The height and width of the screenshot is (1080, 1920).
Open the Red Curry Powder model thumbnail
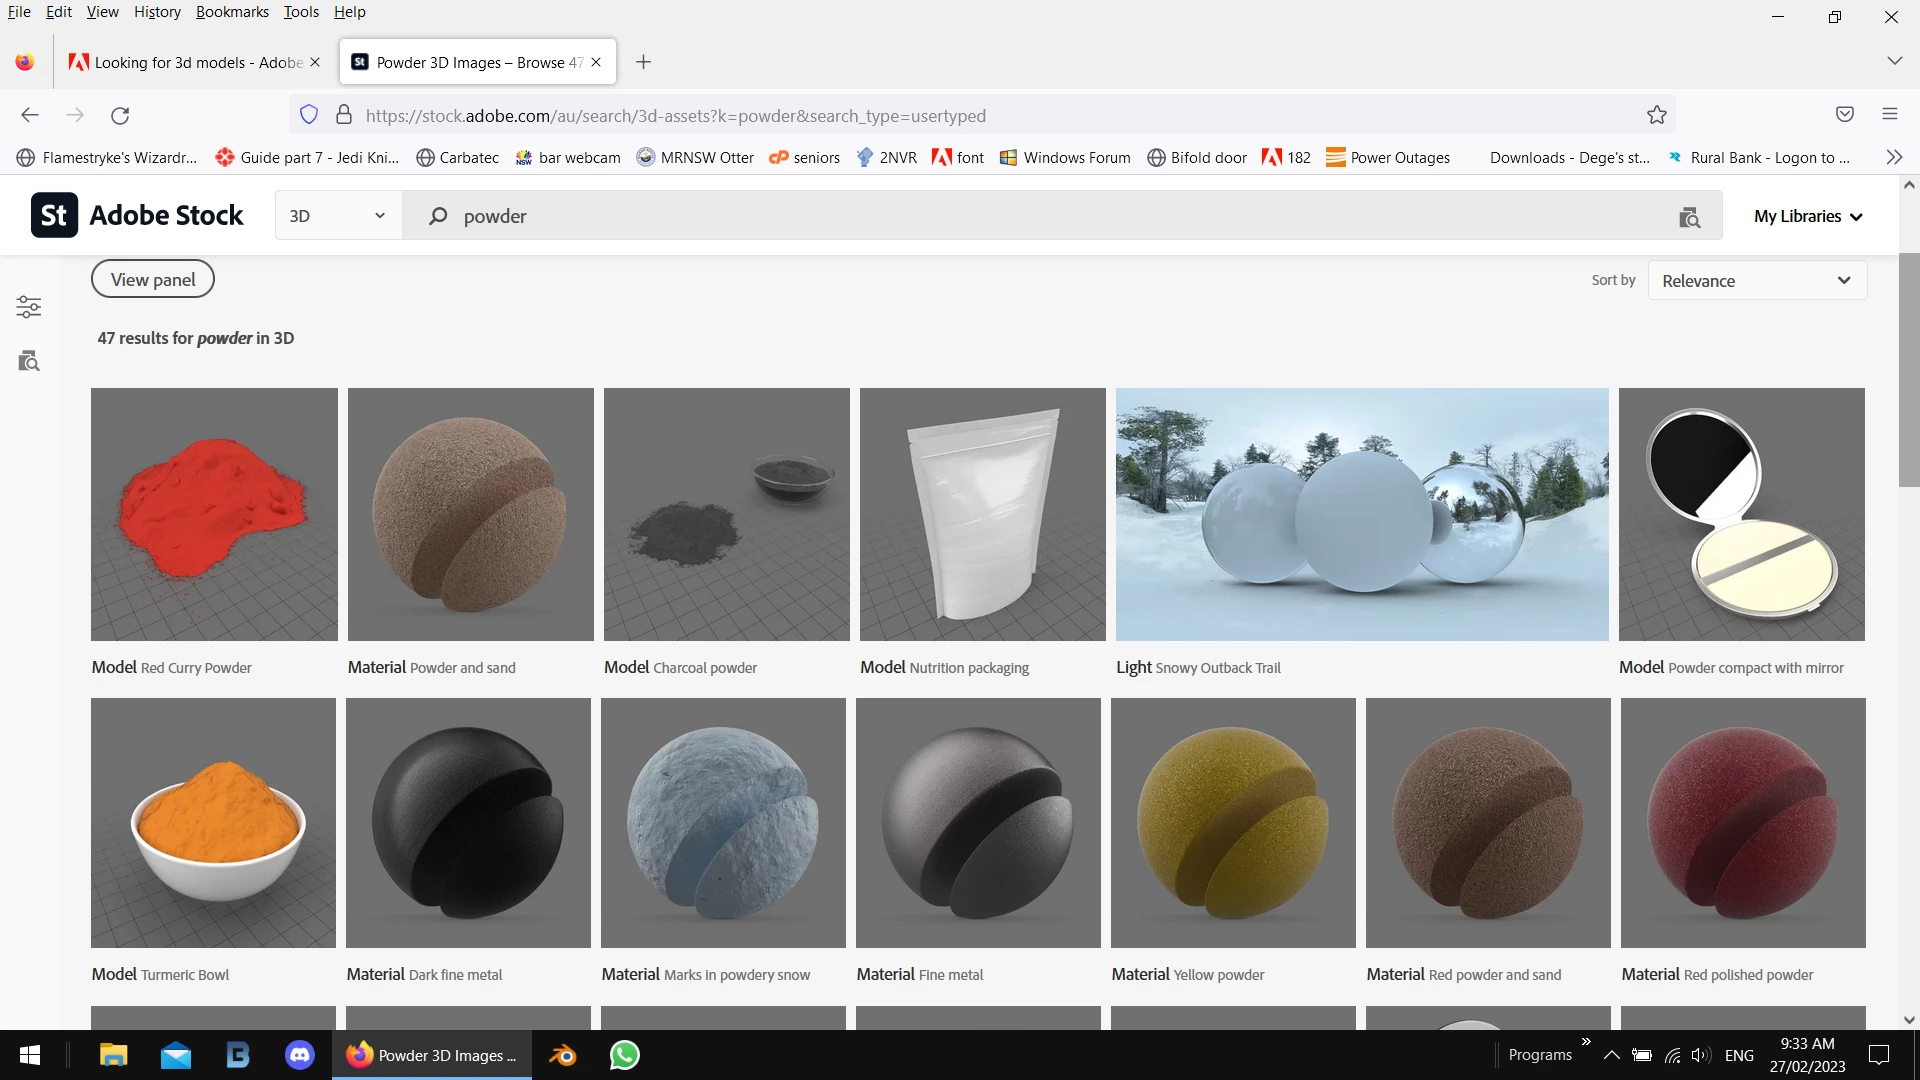pos(214,514)
